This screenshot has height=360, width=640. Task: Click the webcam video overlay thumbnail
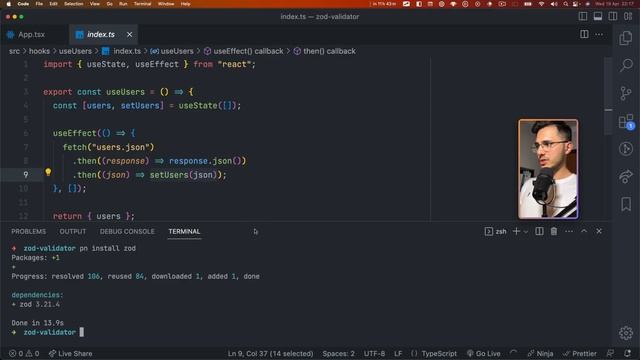click(x=548, y=169)
